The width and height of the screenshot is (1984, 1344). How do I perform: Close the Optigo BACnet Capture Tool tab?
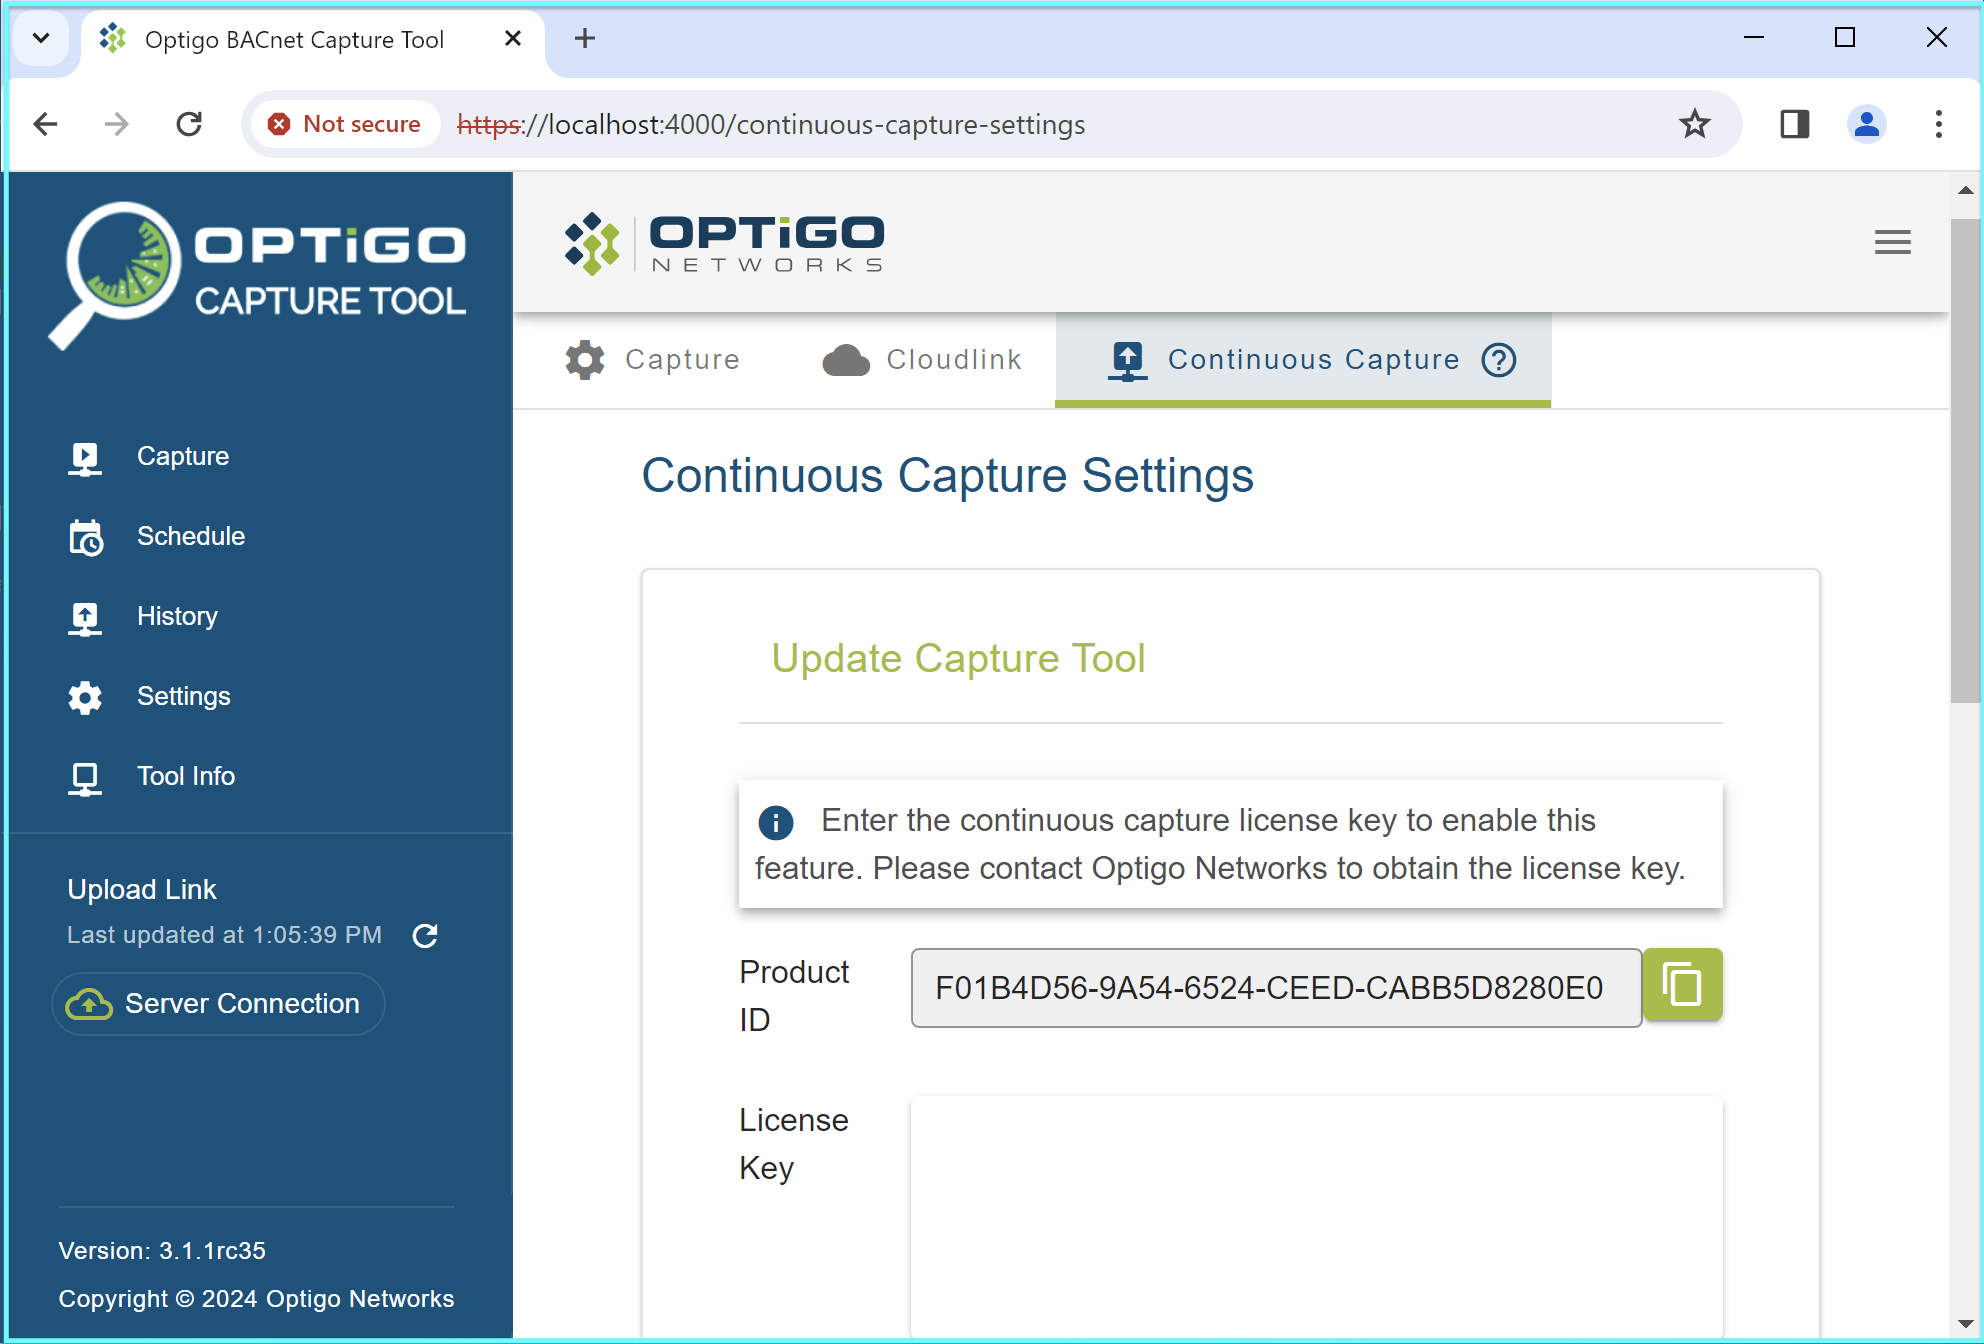click(513, 38)
